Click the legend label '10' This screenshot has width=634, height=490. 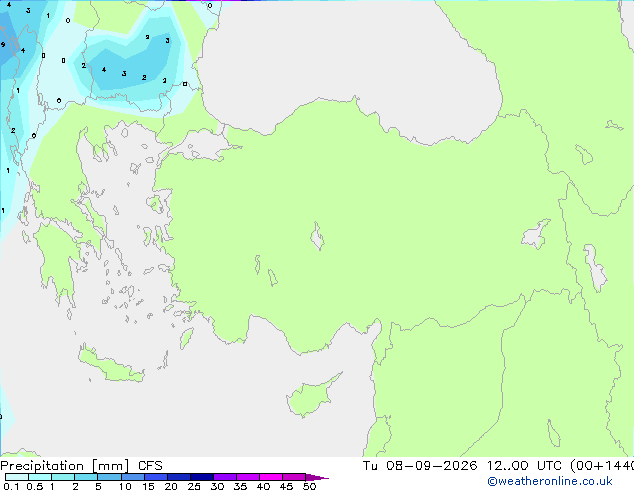coord(125,486)
